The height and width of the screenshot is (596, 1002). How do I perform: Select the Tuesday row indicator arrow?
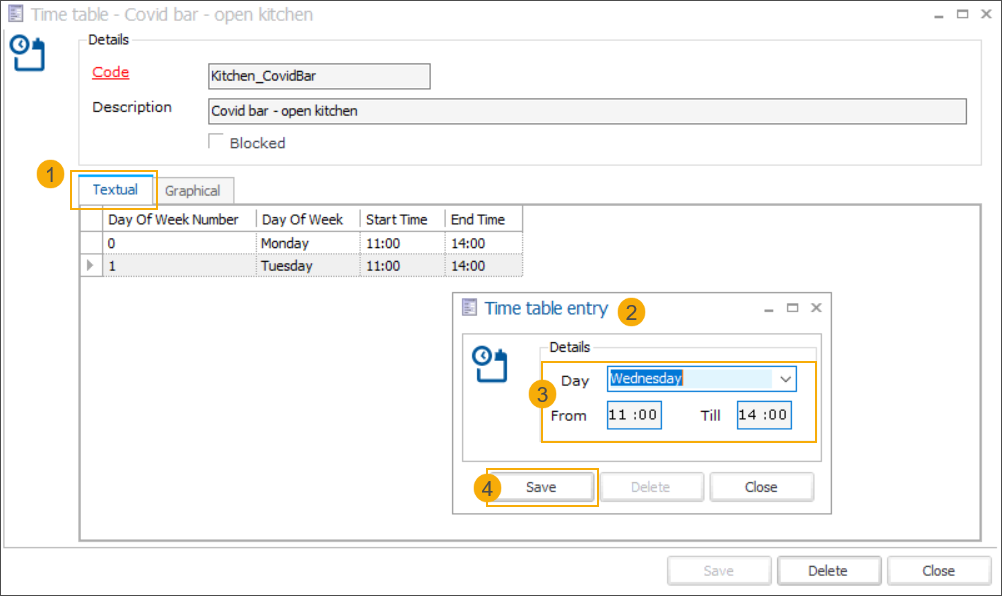click(92, 266)
